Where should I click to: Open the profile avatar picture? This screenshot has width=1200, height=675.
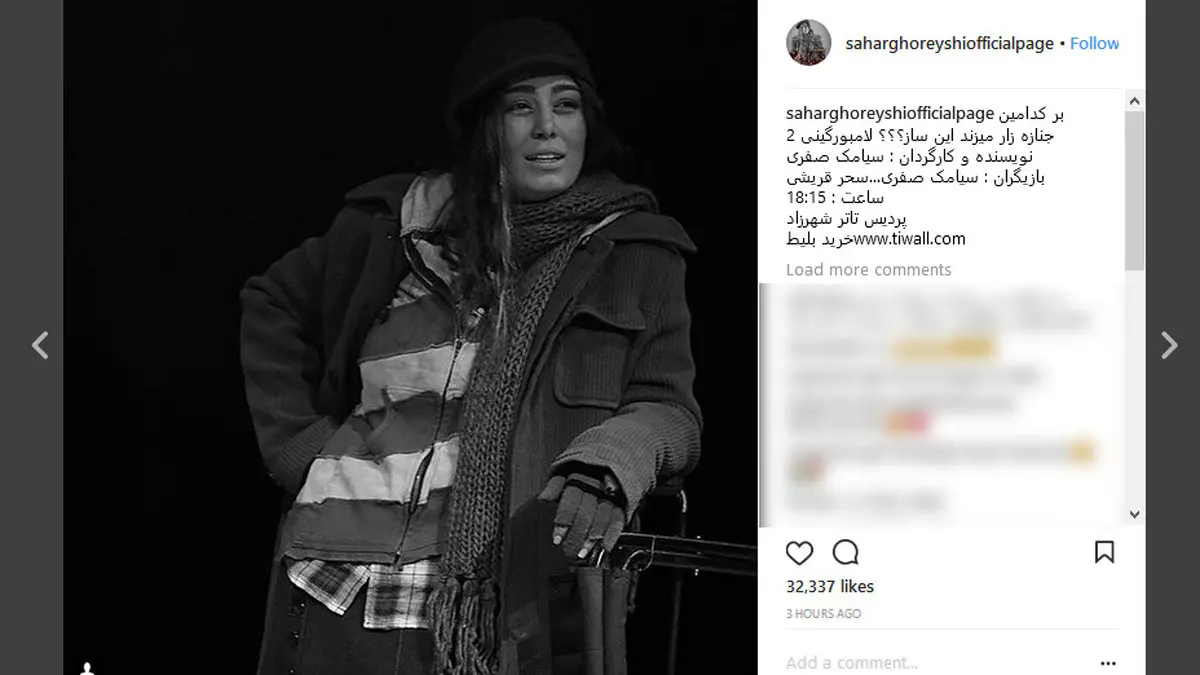(809, 43)
